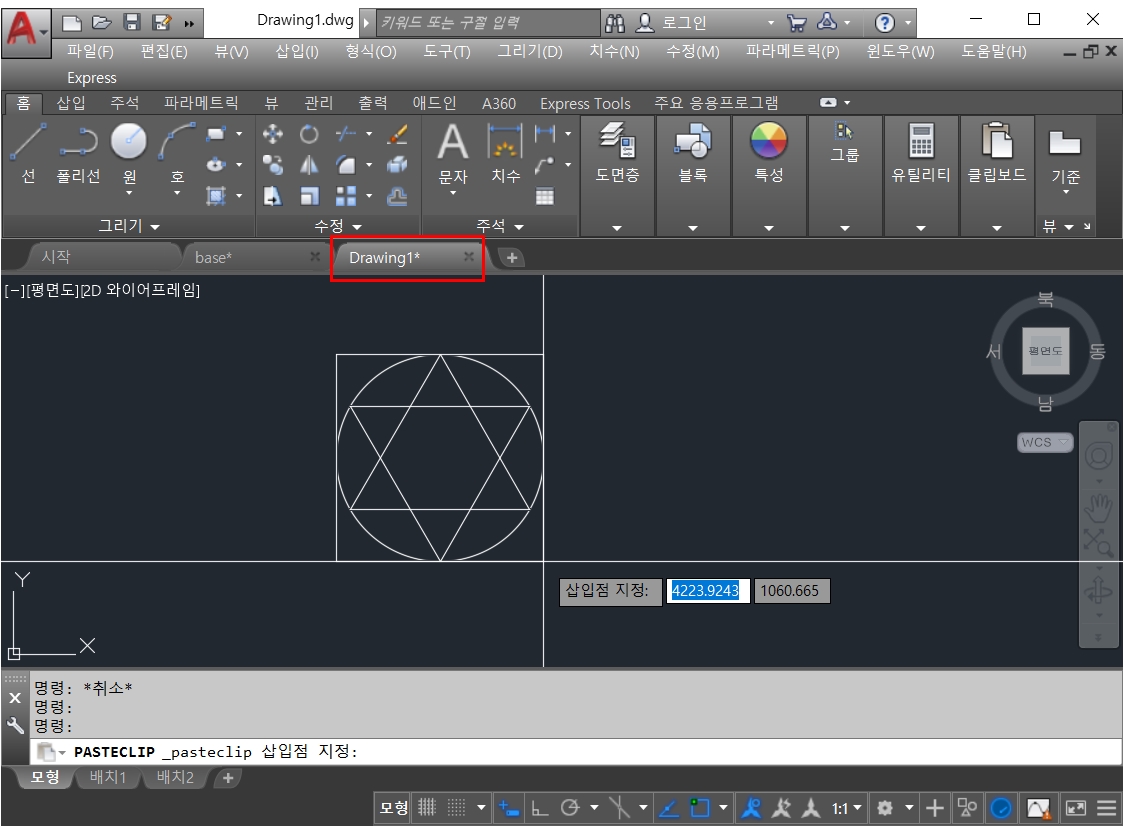This screenshot has width=1124, height=827.
Task: Expand the 주석 (Annotation) panel
Action: 500,226
